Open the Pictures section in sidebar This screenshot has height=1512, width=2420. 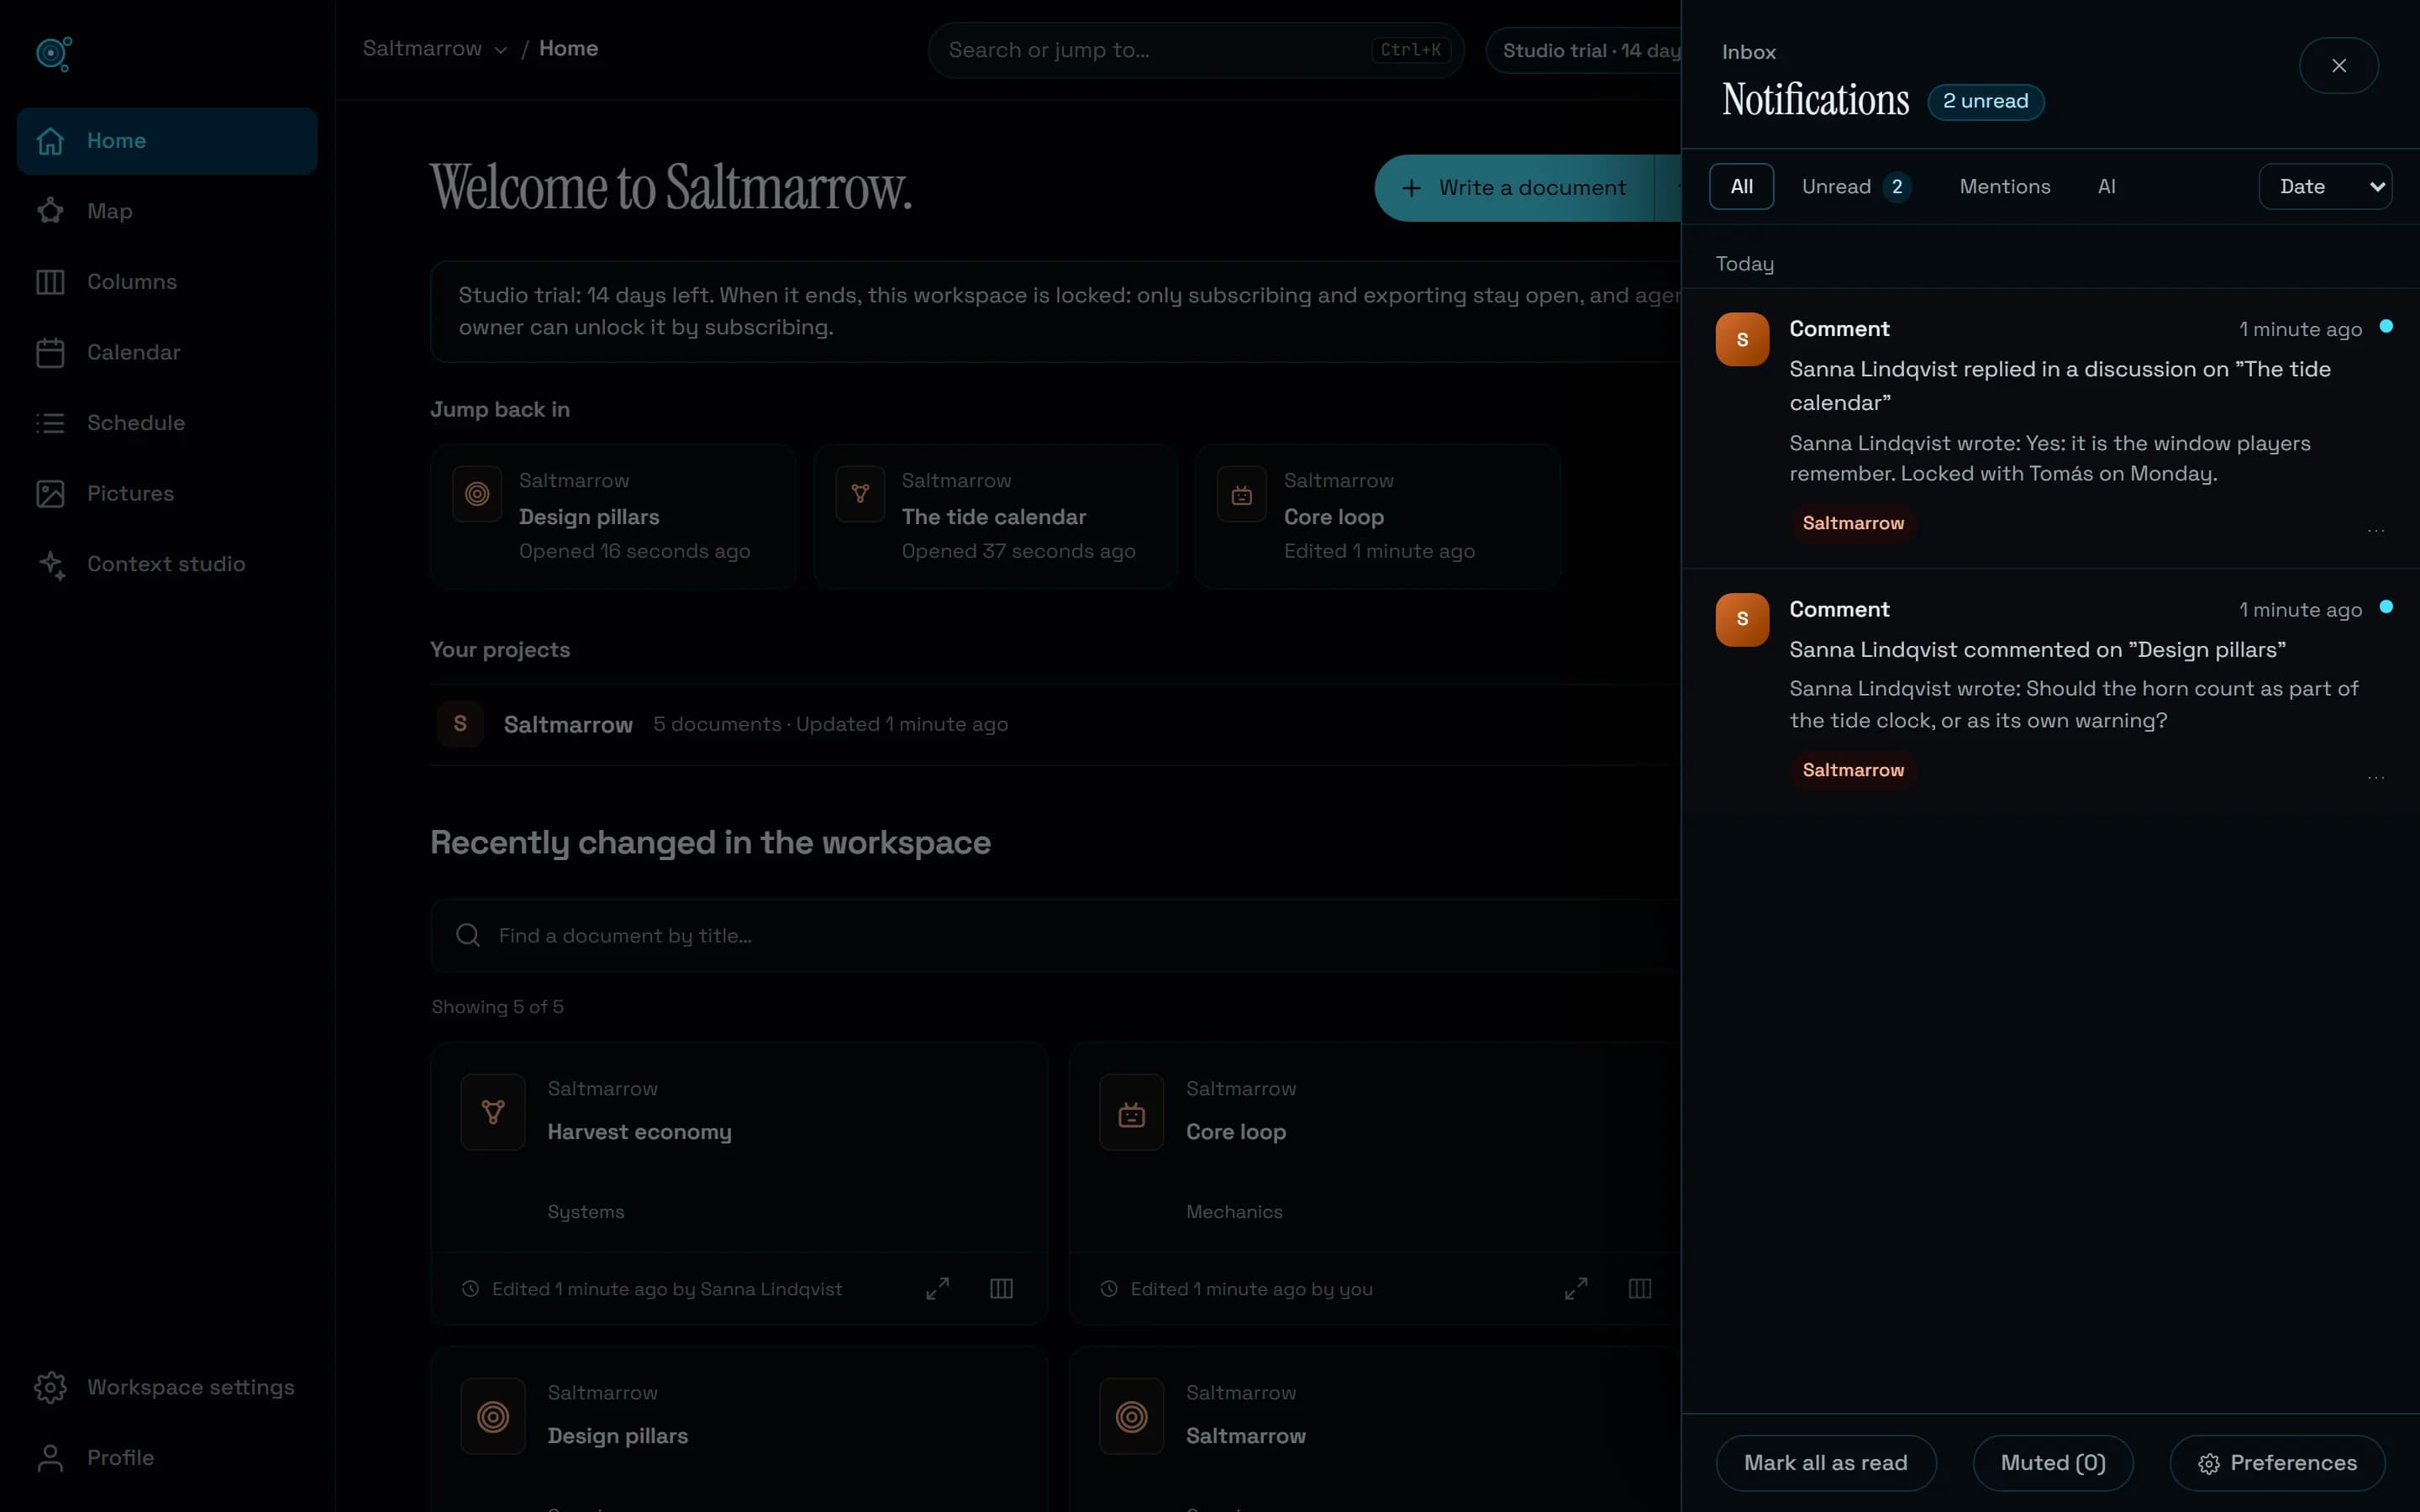point(167,493)
